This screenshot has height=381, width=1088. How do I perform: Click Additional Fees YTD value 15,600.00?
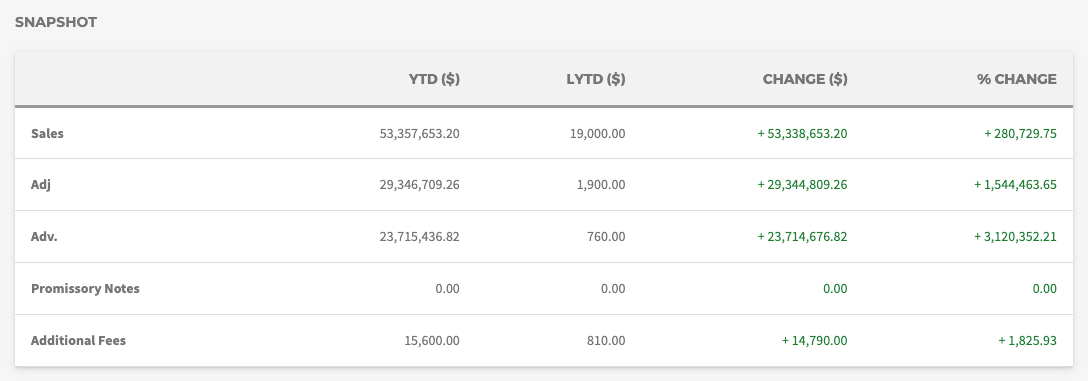pyautogui.click(x=432, y=341)
